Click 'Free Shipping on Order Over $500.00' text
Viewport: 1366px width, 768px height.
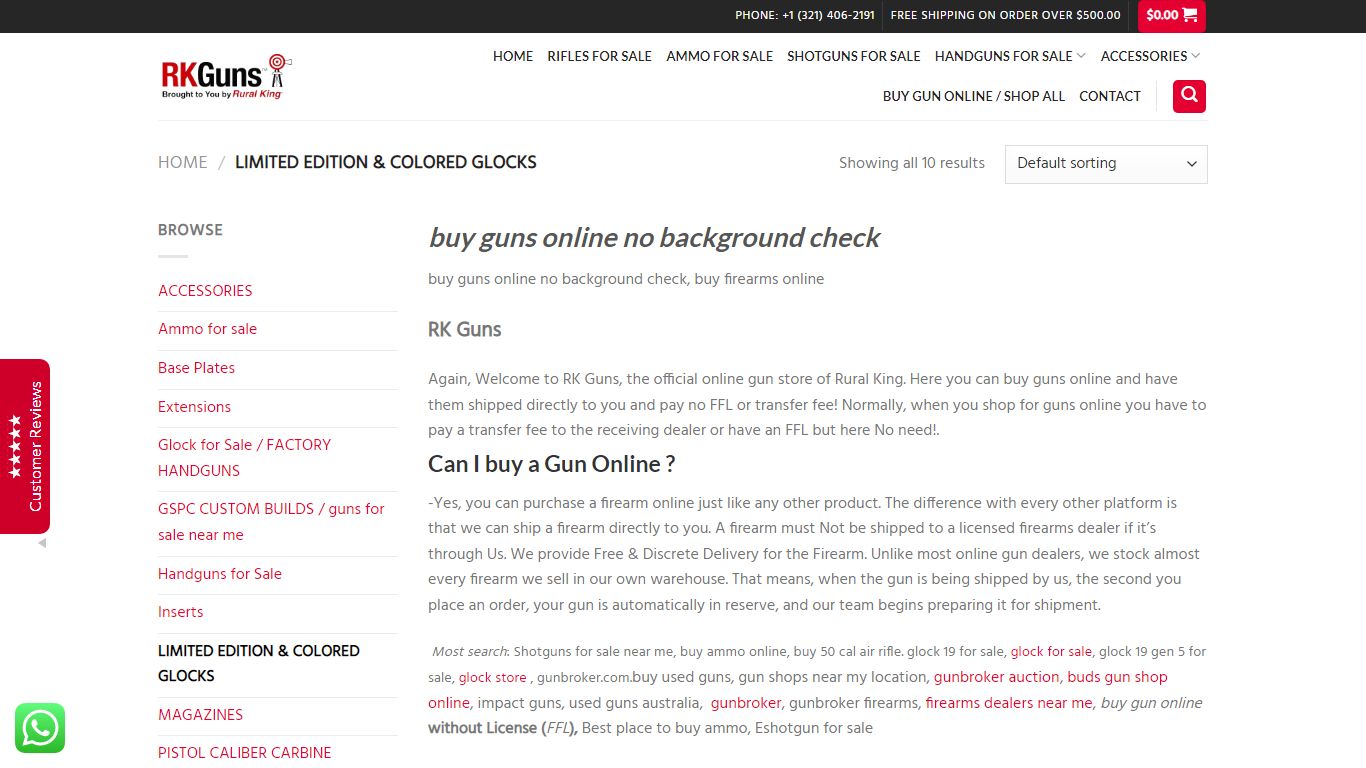pyautogui.click(x=1005, y=15)
